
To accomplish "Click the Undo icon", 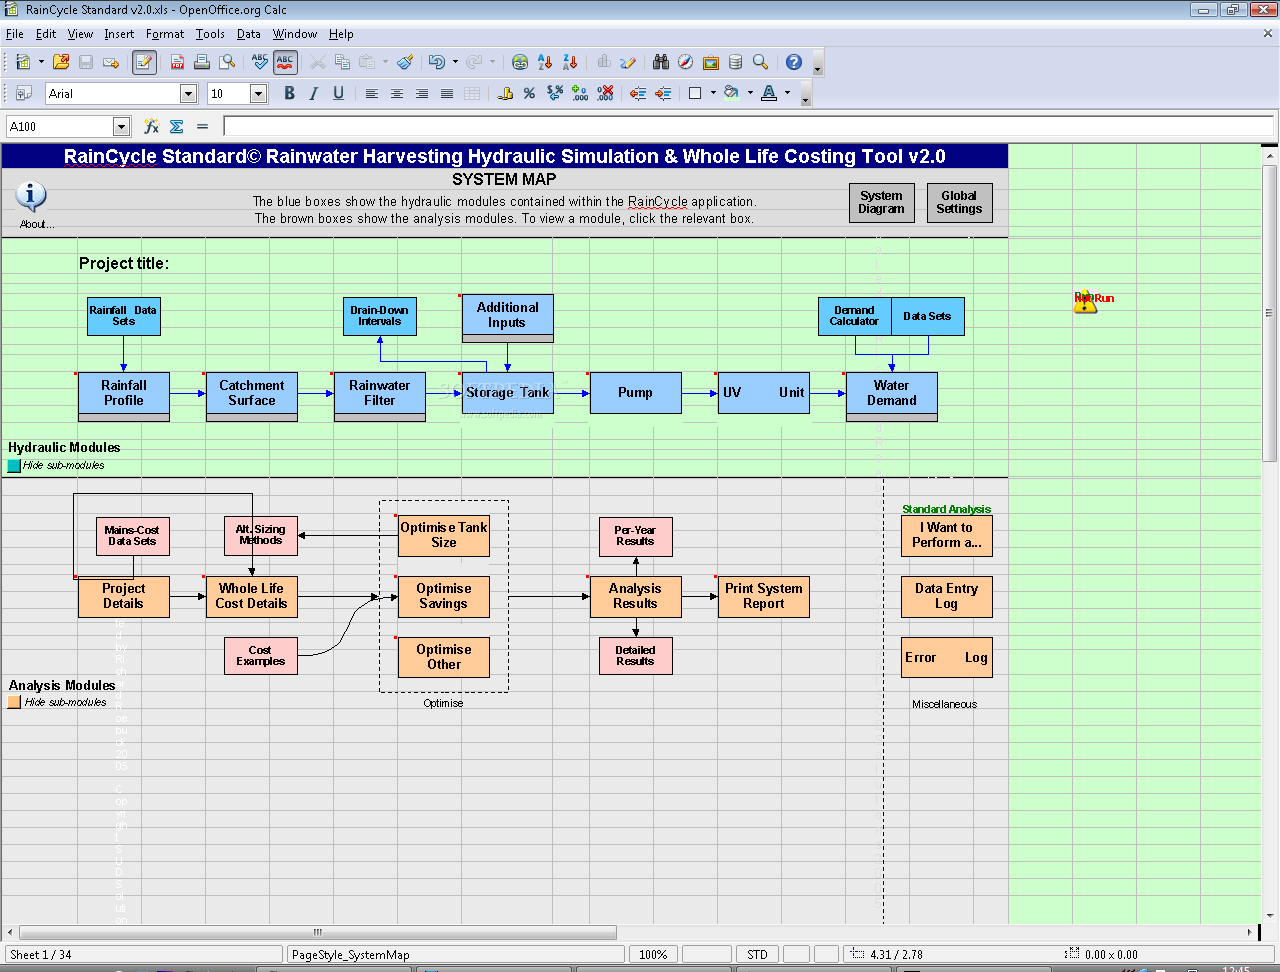I will pos(436,62).
